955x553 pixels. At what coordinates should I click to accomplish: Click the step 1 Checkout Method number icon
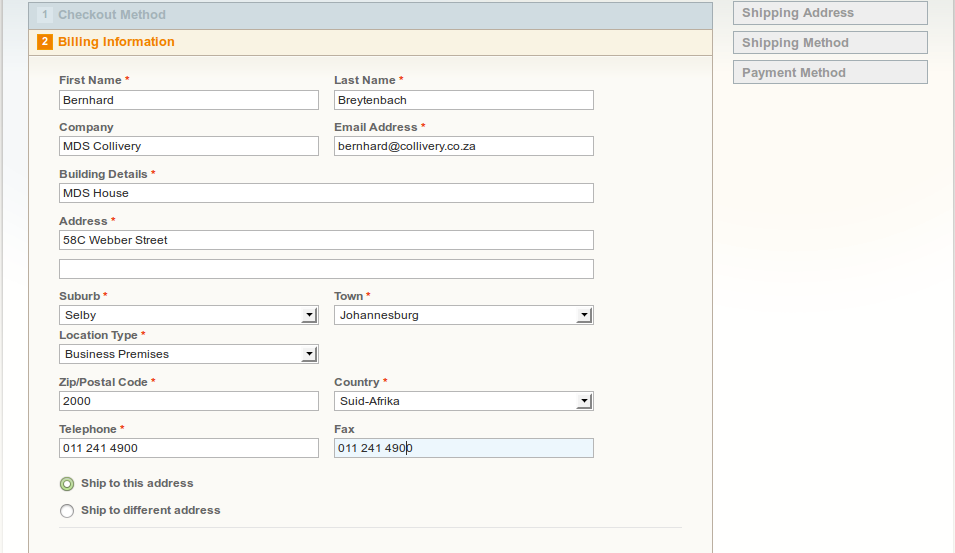44,15
